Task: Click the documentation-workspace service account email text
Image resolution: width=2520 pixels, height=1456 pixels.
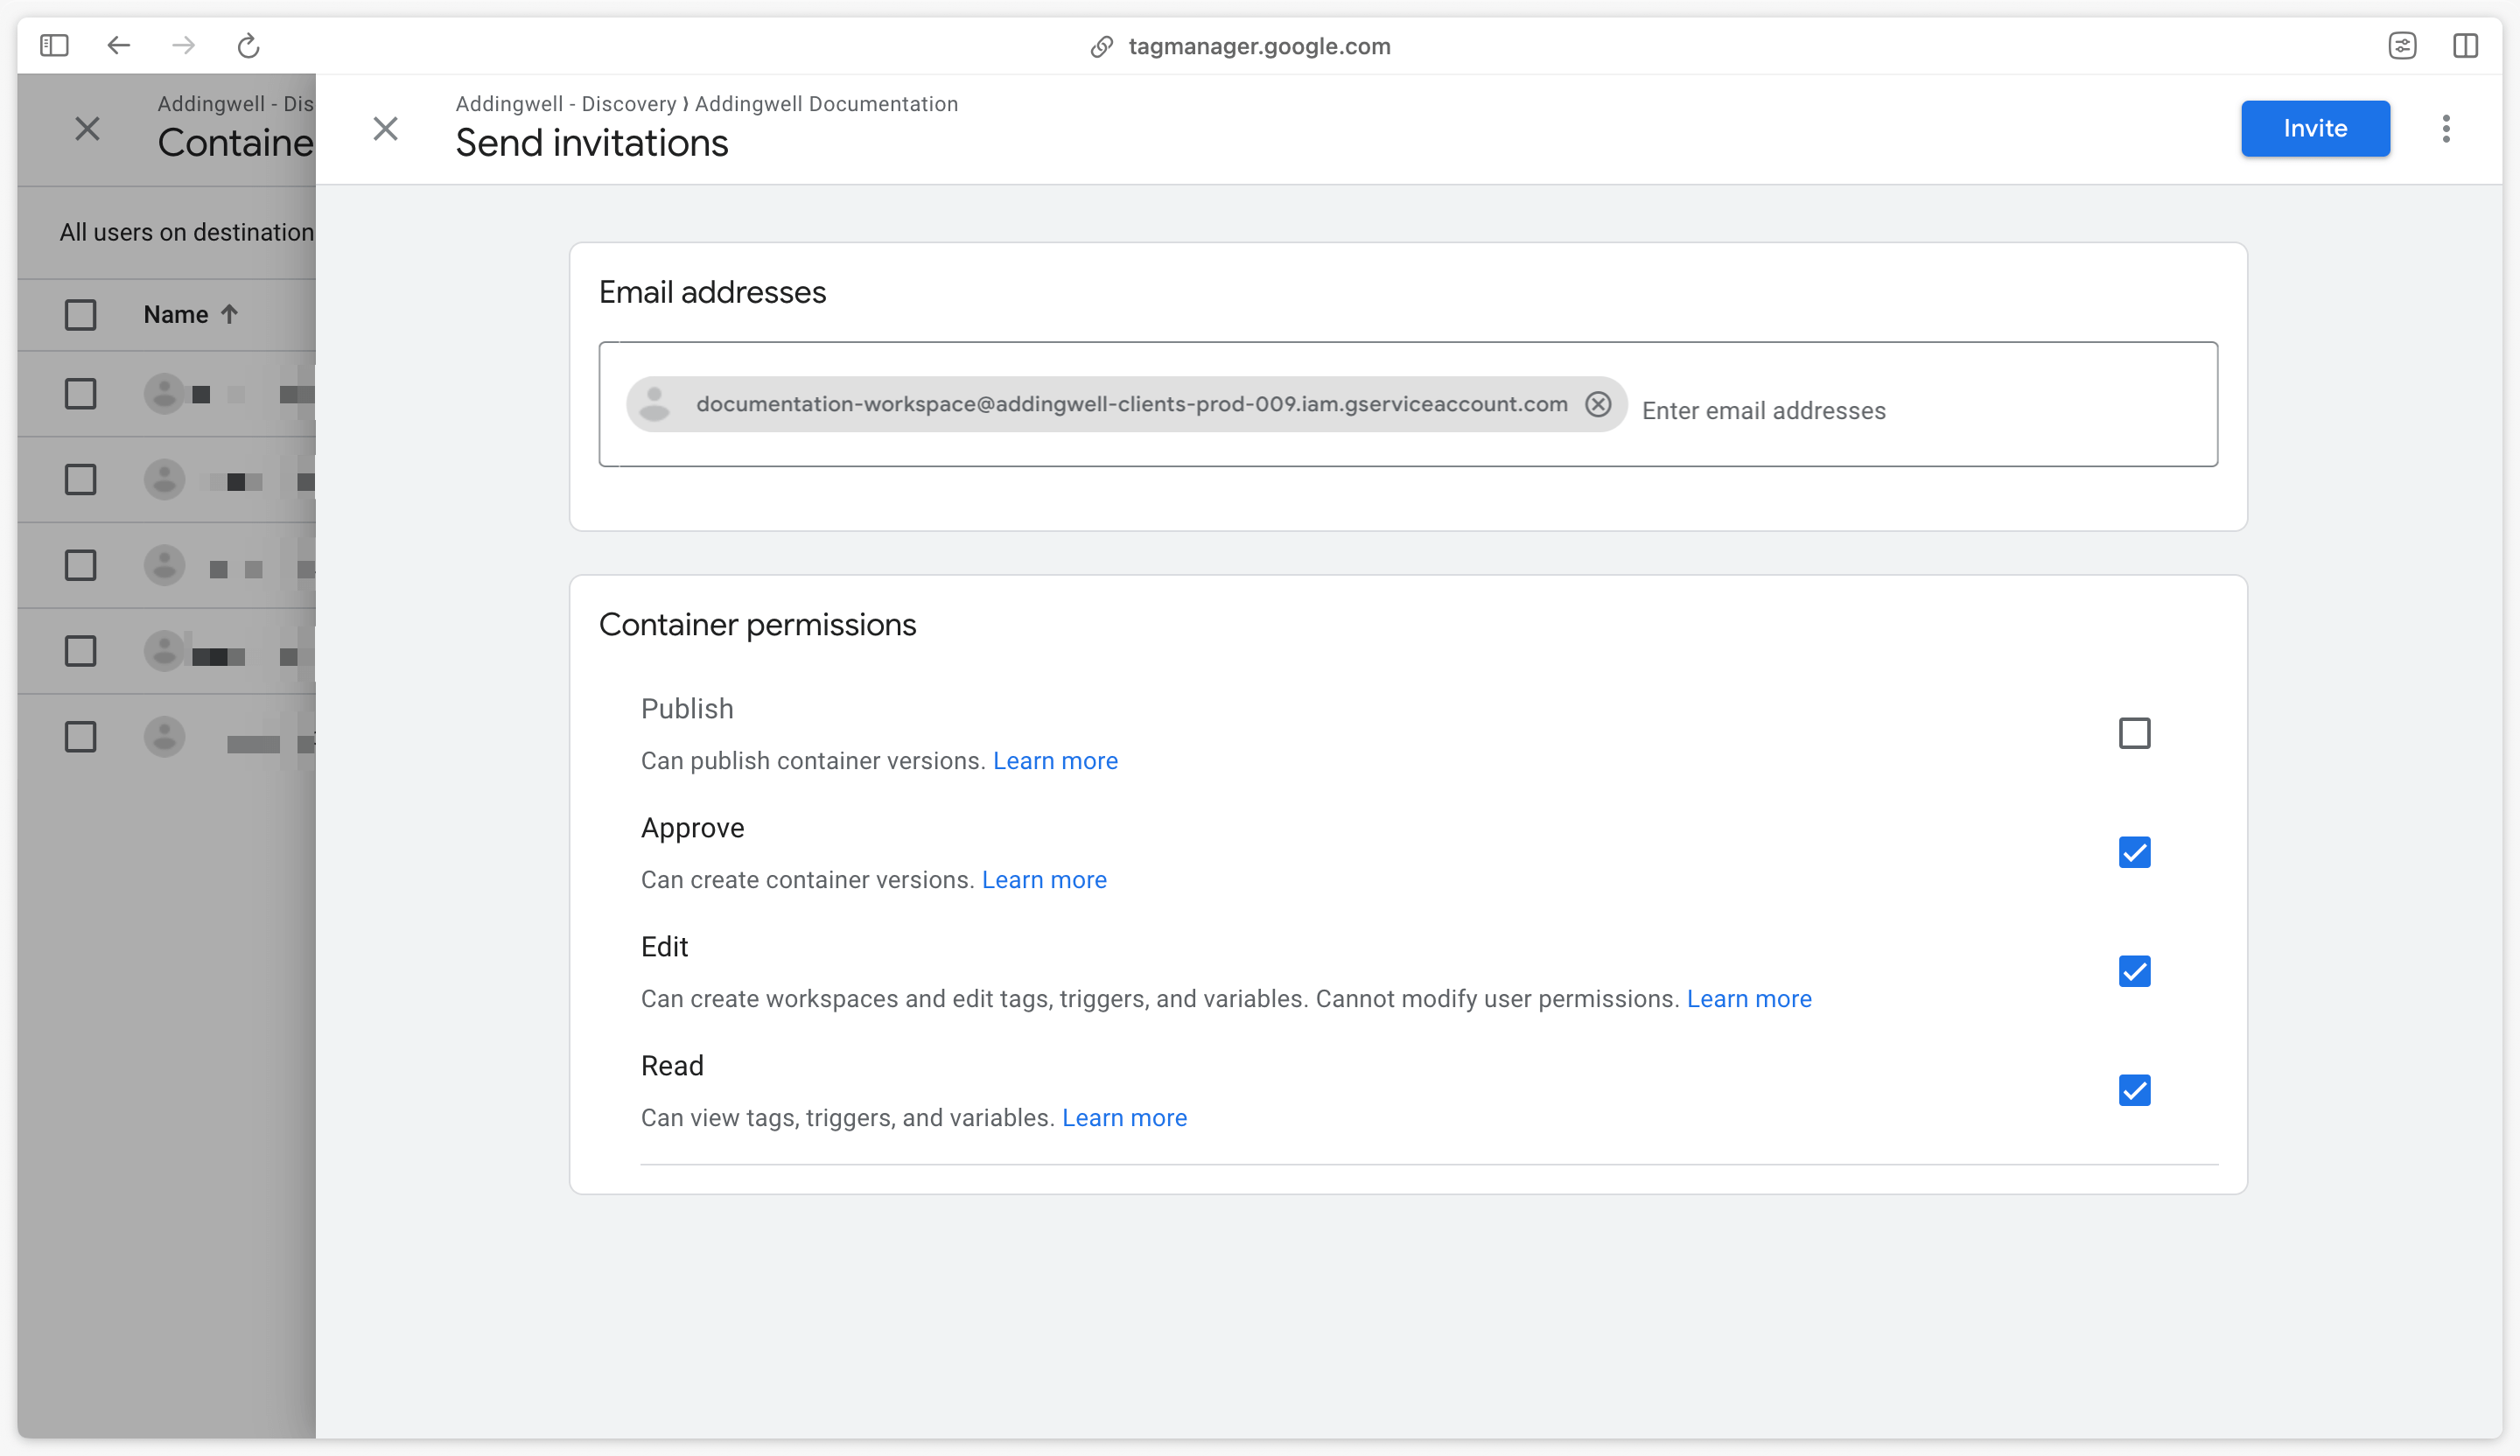Action: (x=1132, y=404)
